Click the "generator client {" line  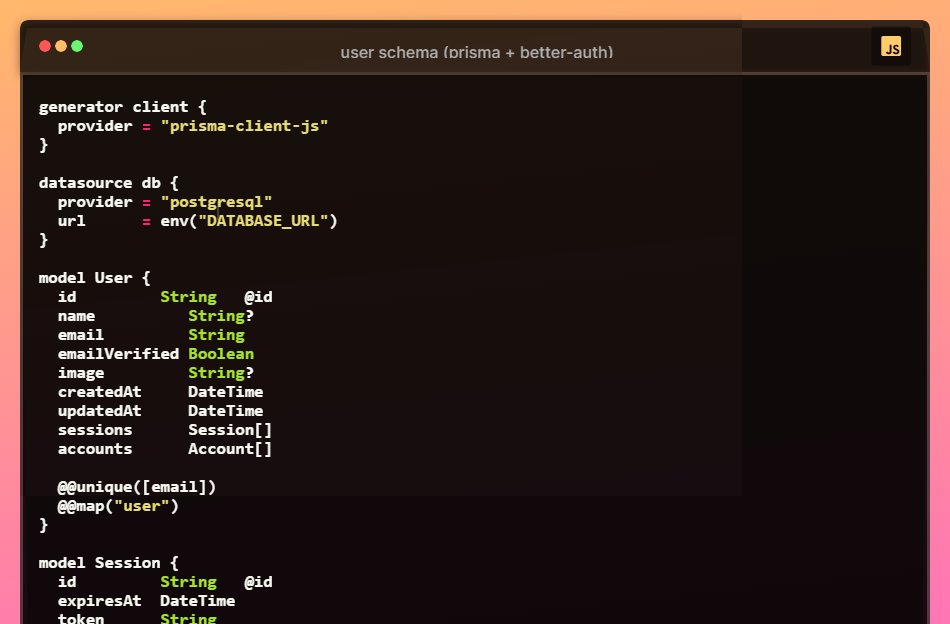coord(122,107)
